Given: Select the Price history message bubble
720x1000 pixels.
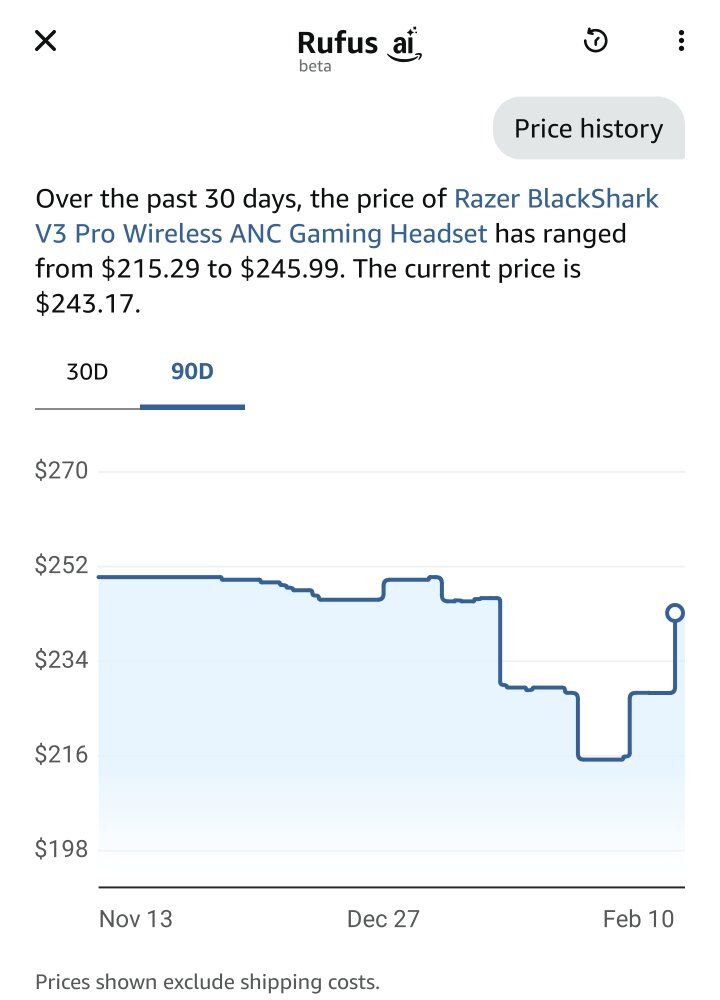Looking at the screenshot, I should (588, 129).
